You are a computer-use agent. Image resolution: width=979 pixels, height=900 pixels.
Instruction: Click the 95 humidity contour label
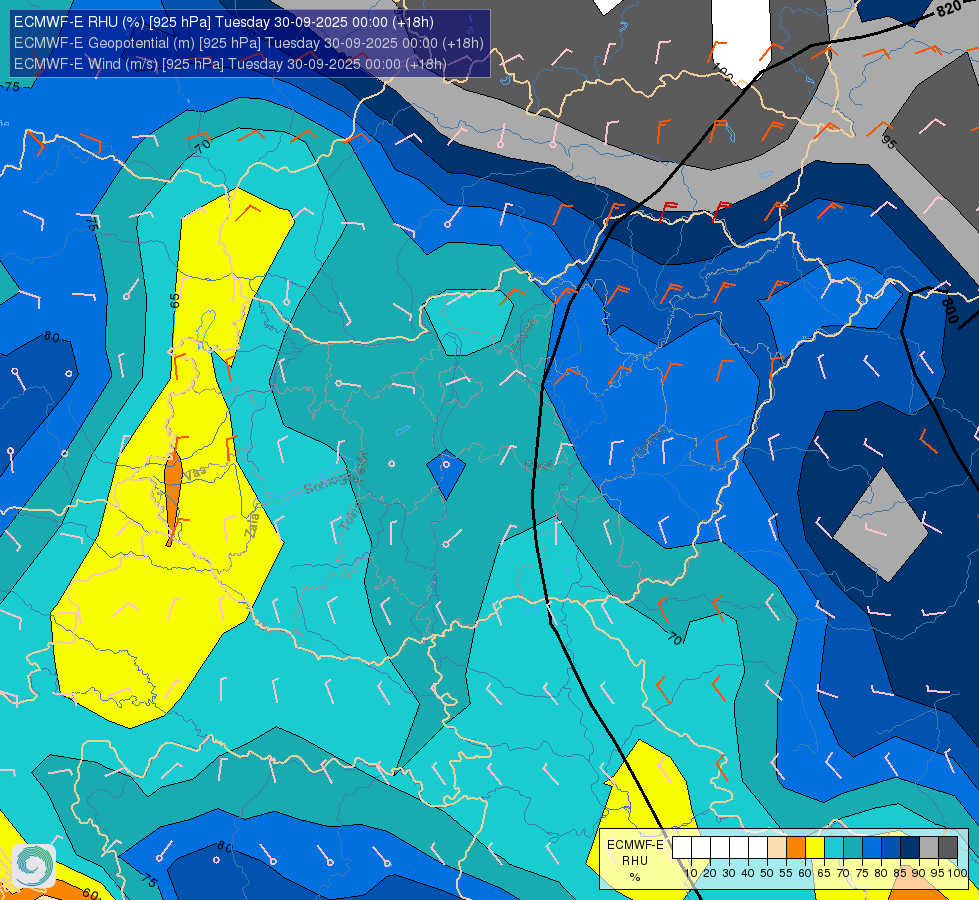point(888,142)
